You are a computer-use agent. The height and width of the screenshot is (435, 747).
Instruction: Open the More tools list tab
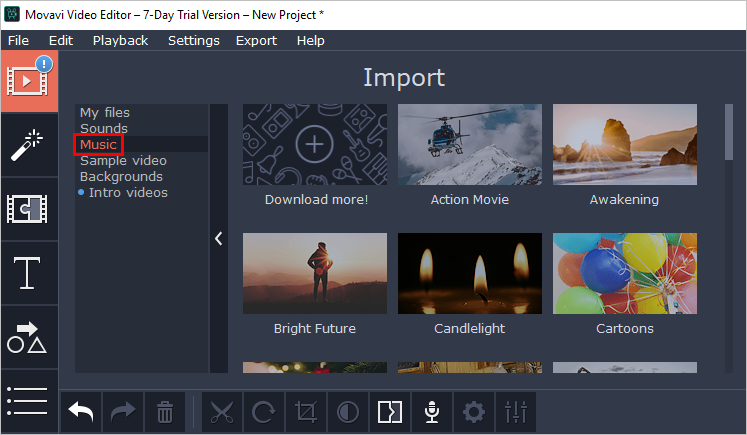pyautogui.click(x=29, y=401)
